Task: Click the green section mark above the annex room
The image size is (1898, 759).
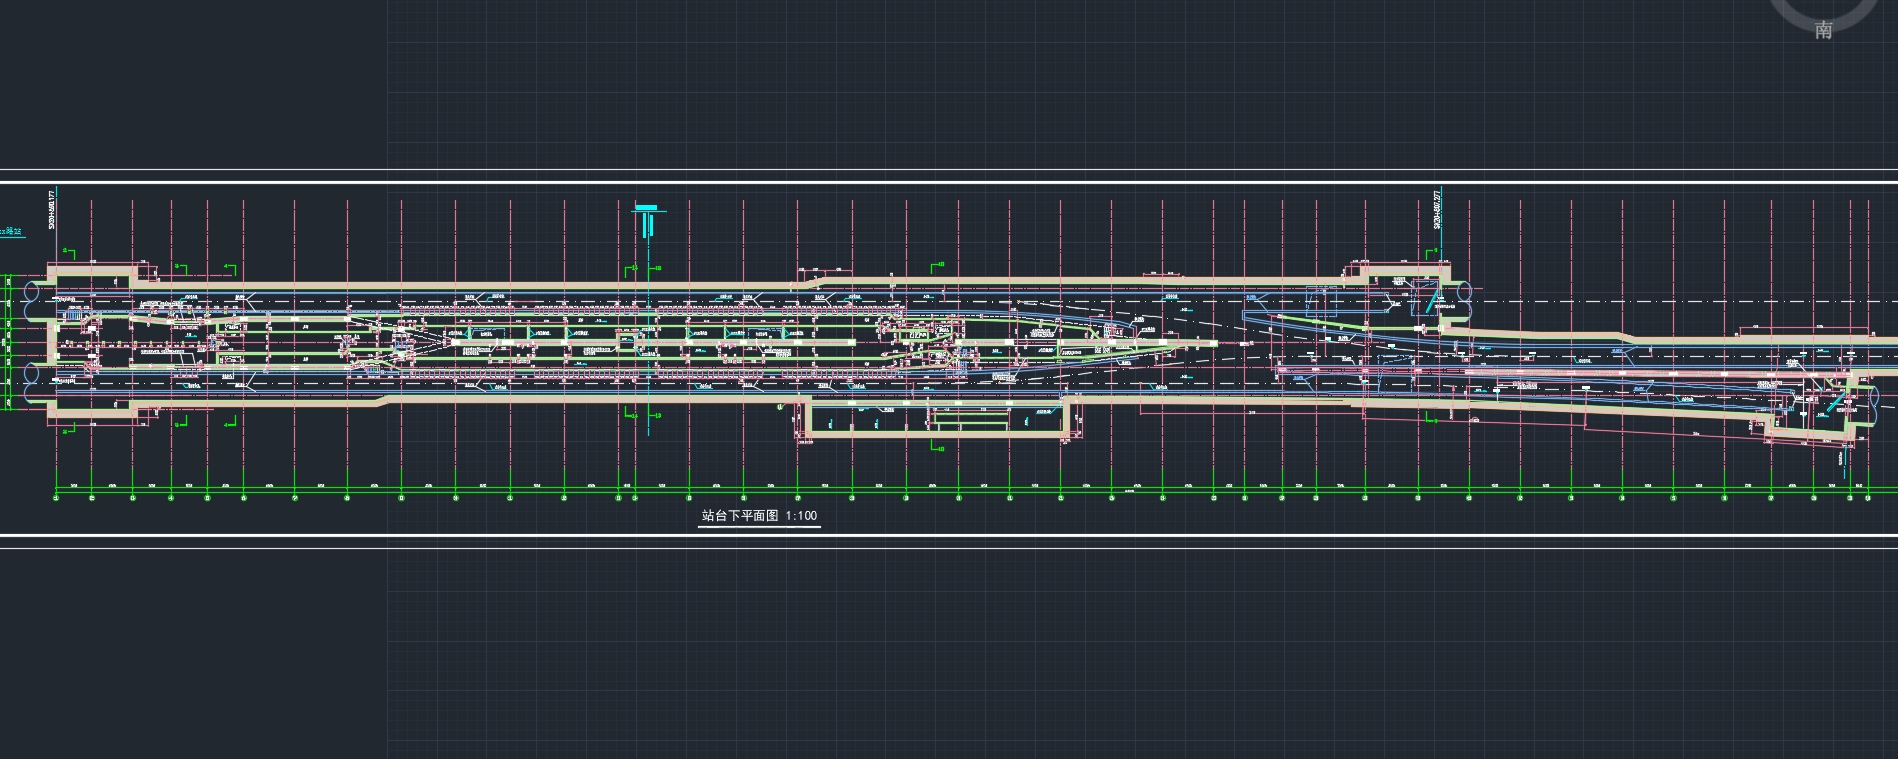Action: pyautogui.click(x=936, y=267)
